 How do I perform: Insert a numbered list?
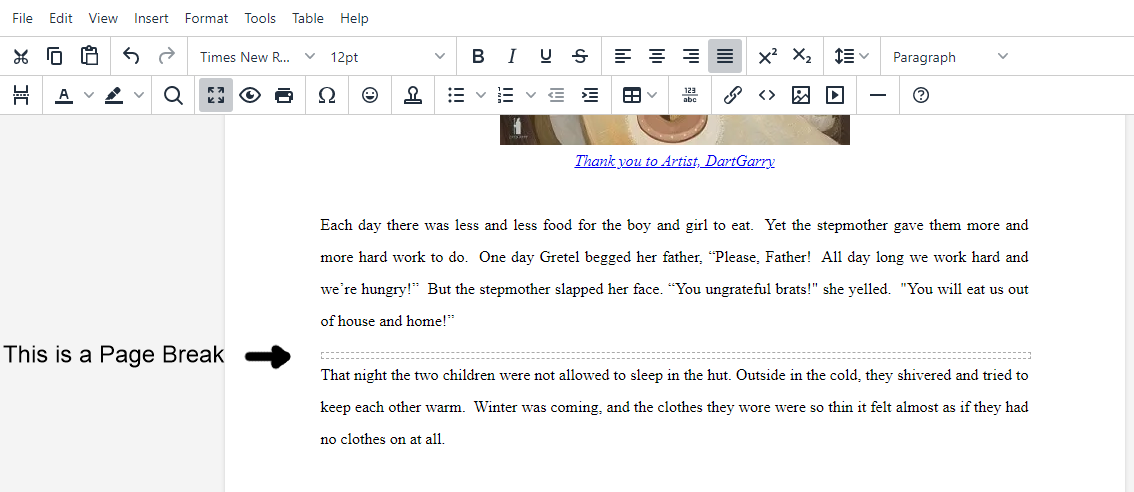coord(506,95)
